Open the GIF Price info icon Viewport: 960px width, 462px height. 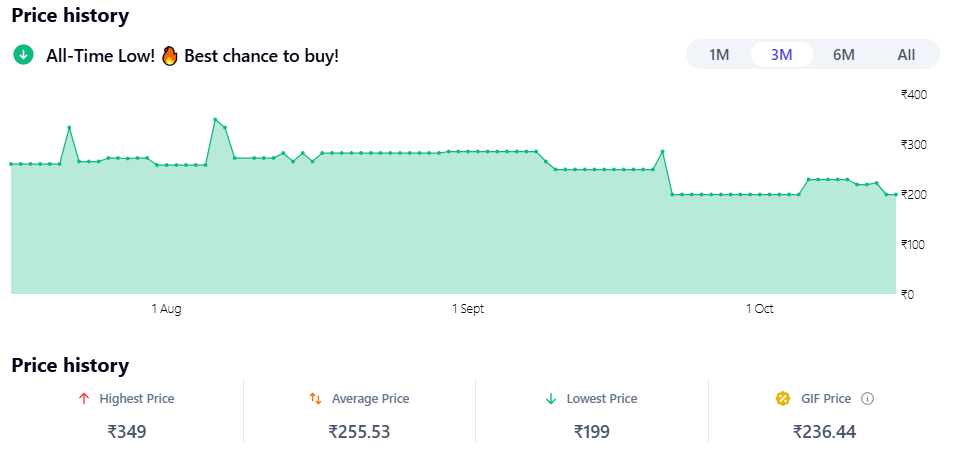[867, 399]
